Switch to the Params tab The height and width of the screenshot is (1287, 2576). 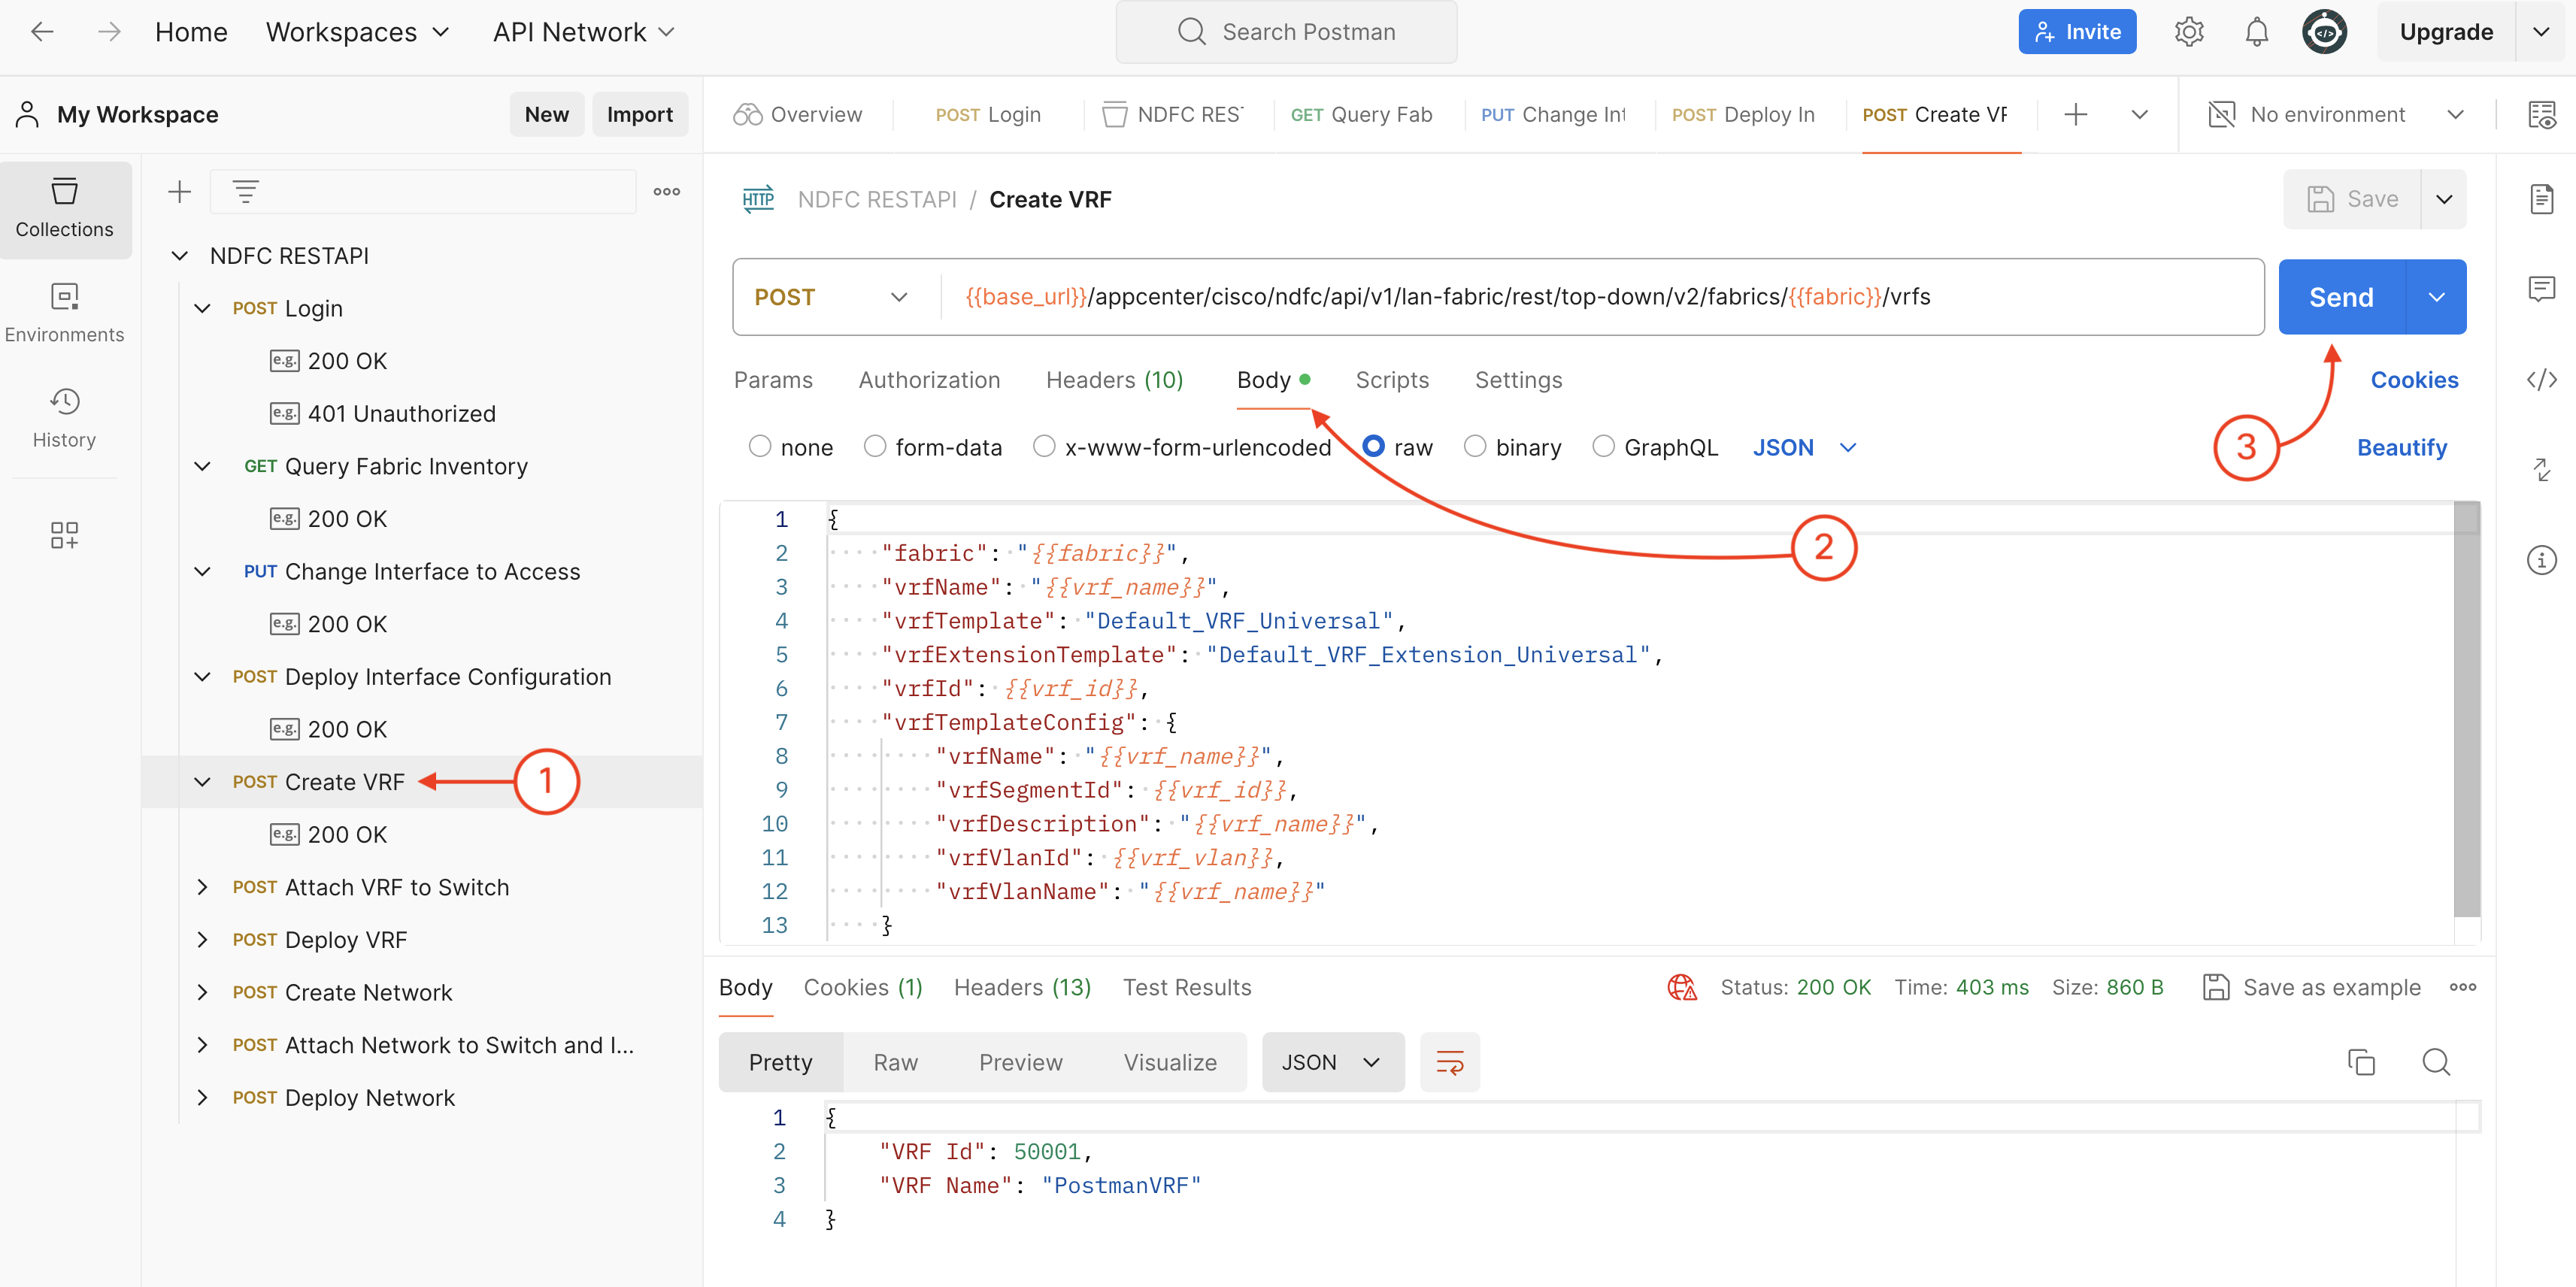(x=773, y=380)
